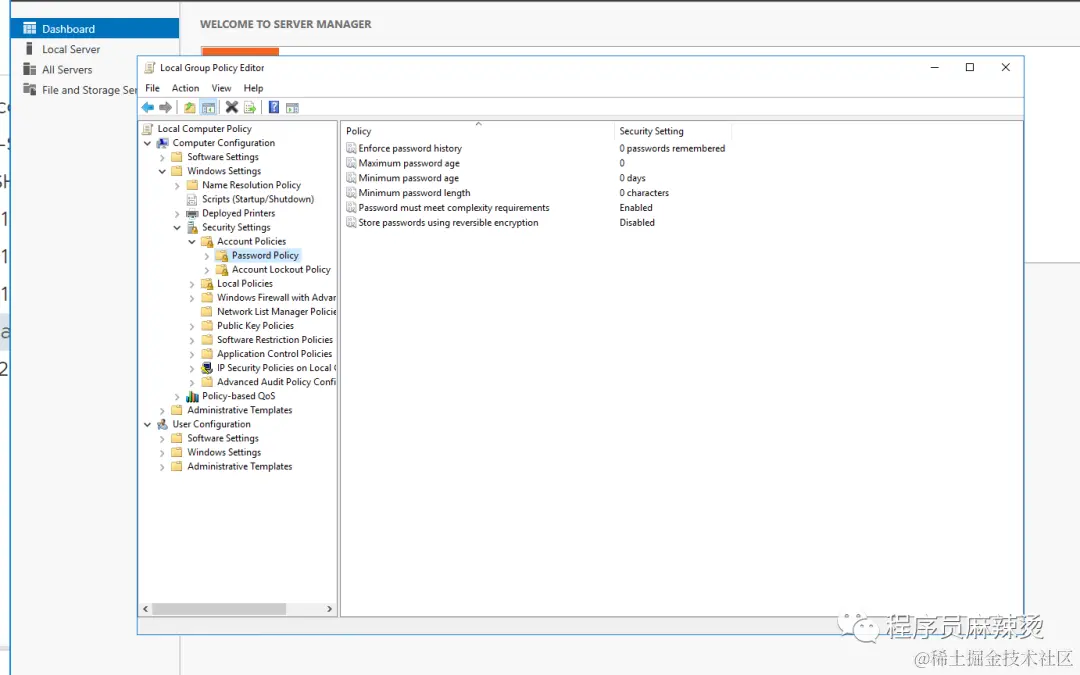Click the Export List toolbar icon
Image resolution: width=1080 pixels, height=675 pixels.
point(250,107)
